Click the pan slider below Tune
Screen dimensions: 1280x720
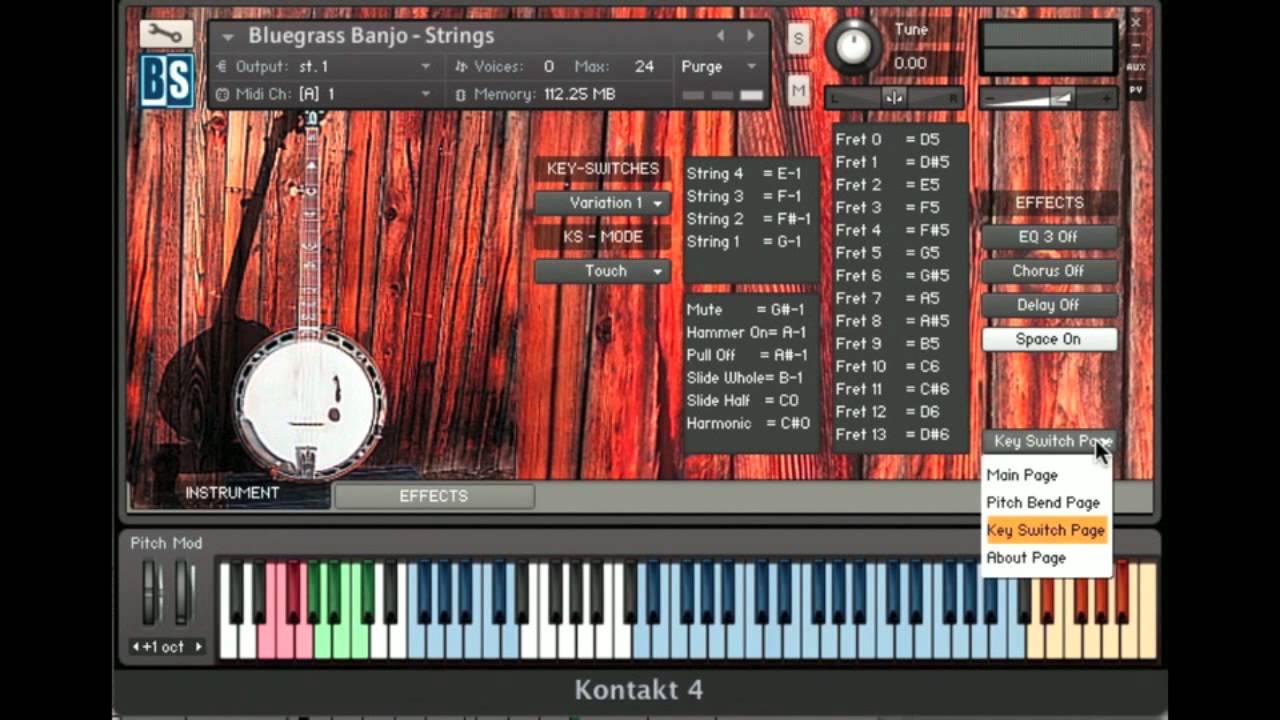(894, 97)
